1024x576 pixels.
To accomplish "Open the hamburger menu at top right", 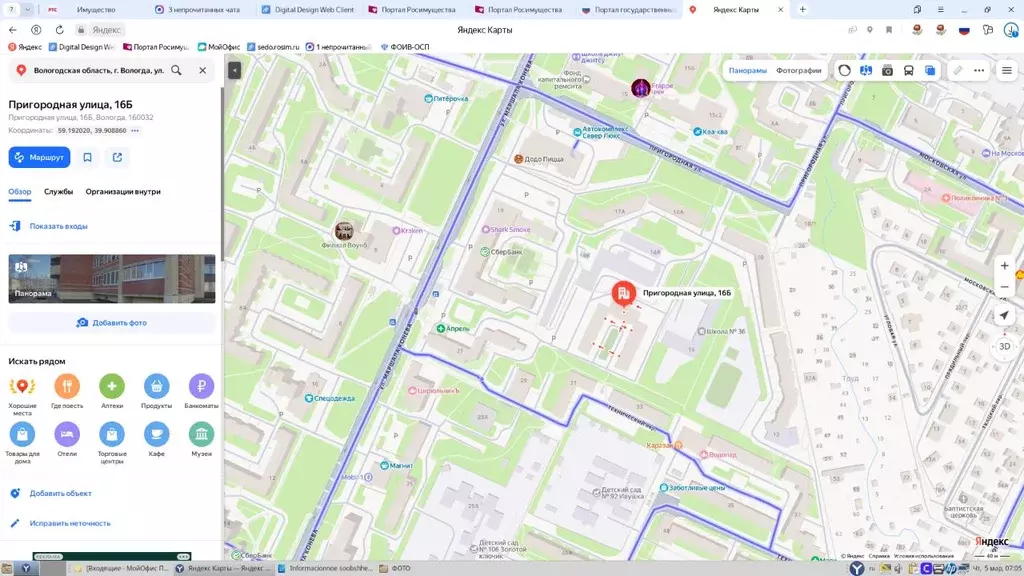I will (1005, 70).
